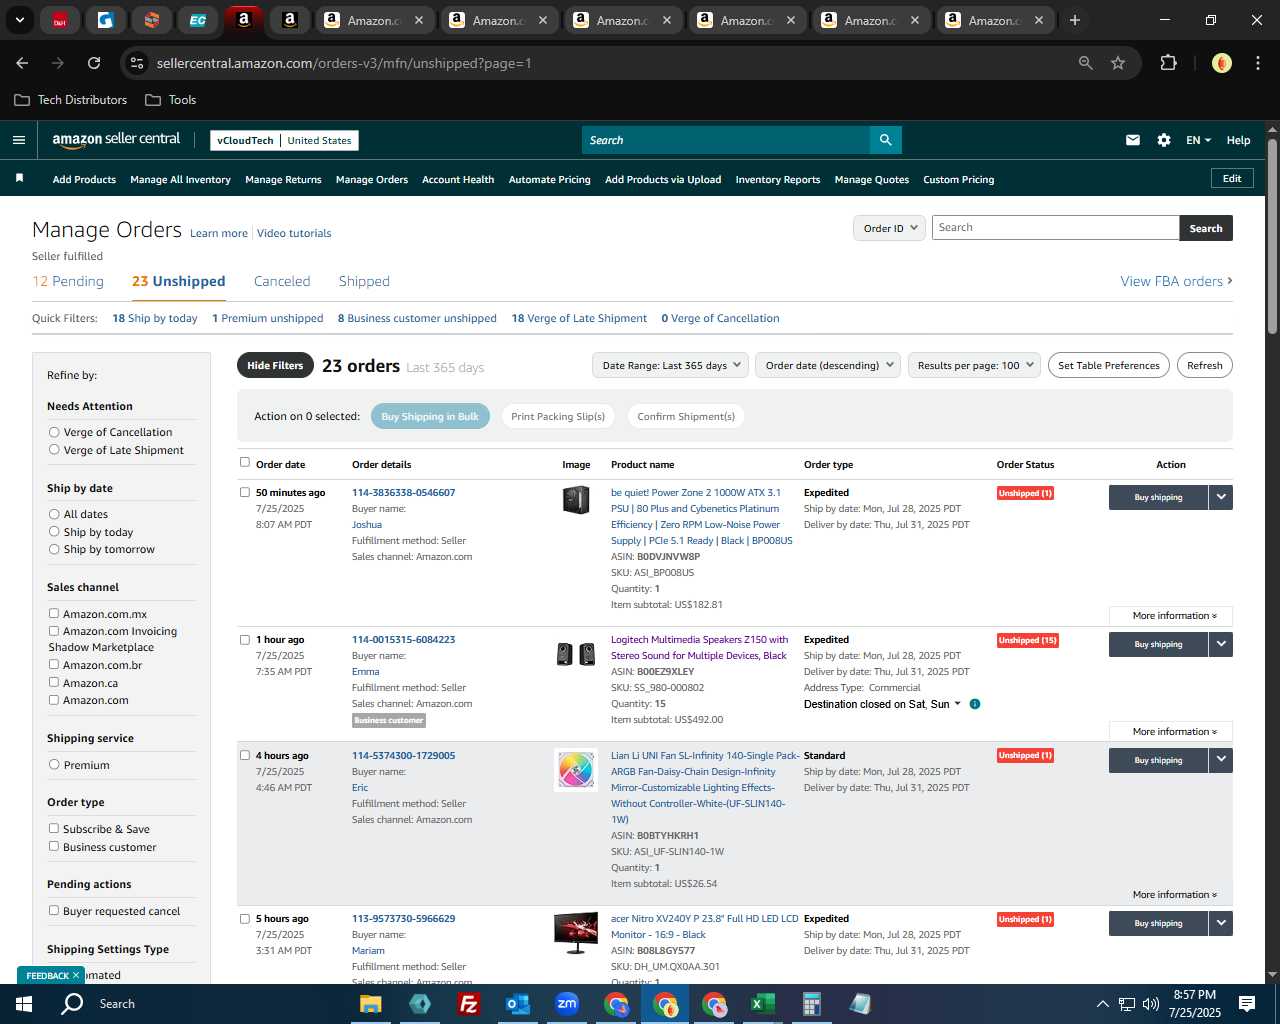Screen dimensions: 1280x1024
Task: Expand the Destination closed on Sat, Sun arrow
Action: click(x=957, y=704)
